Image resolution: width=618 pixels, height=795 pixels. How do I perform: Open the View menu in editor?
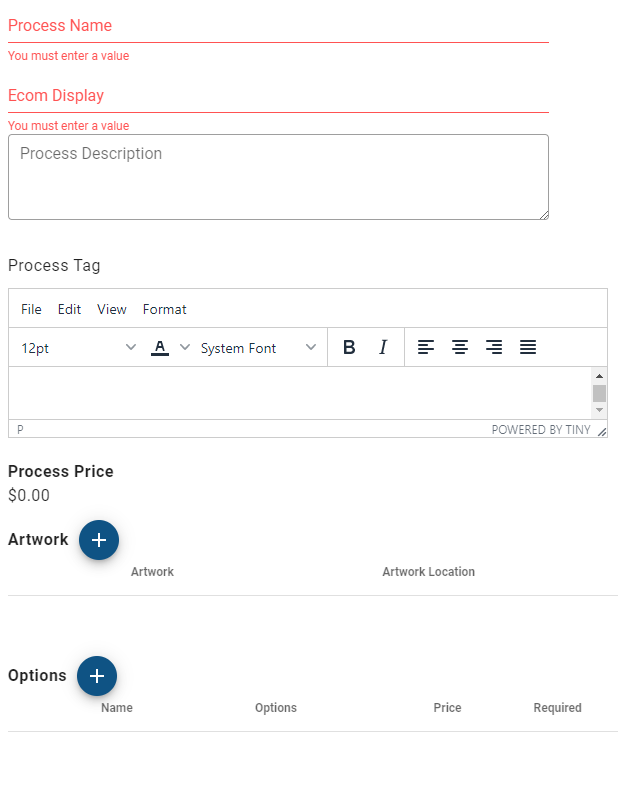point(112,309)
